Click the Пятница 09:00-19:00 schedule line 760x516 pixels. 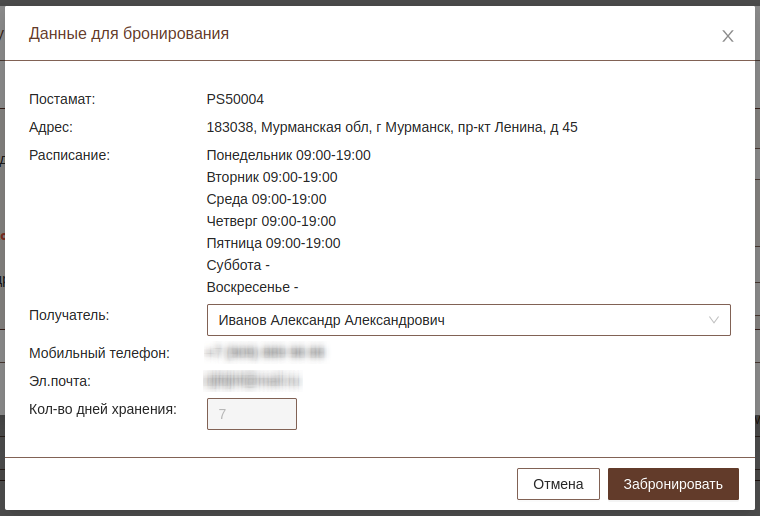coord(273,243)
